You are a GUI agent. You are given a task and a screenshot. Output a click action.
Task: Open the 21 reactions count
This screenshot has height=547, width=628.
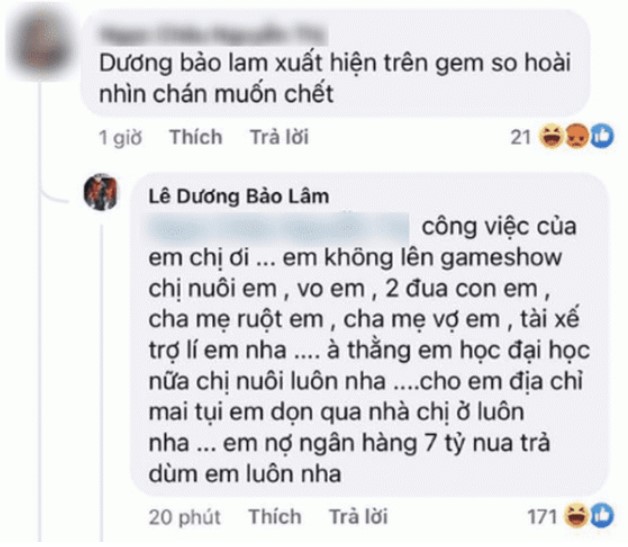pyautogui.click(x=521, y=137)
